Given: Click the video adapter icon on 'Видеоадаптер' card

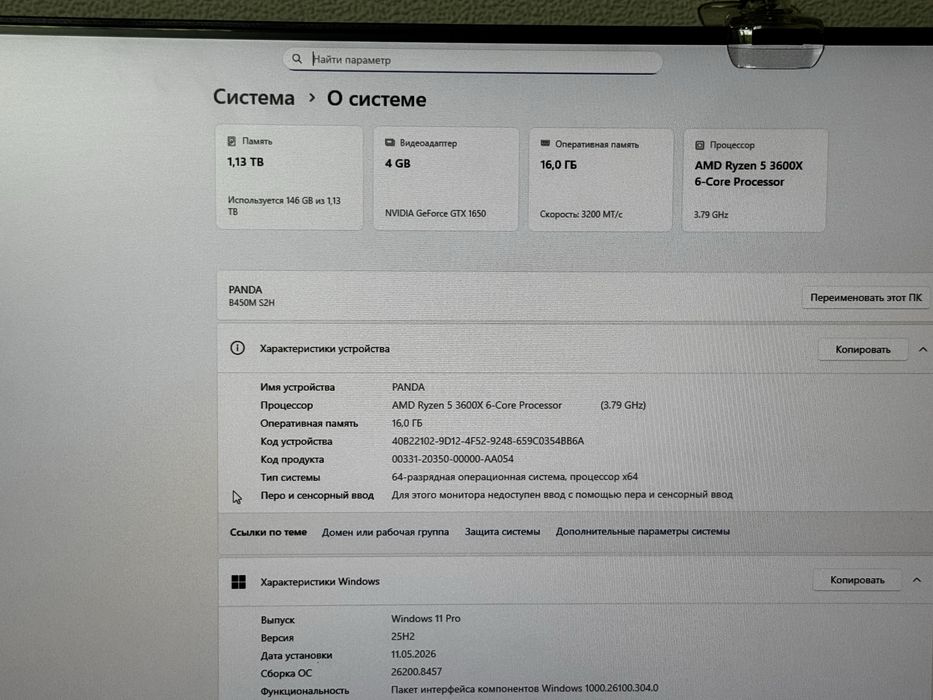Looking at the screenshot, I should click(390, 143).
